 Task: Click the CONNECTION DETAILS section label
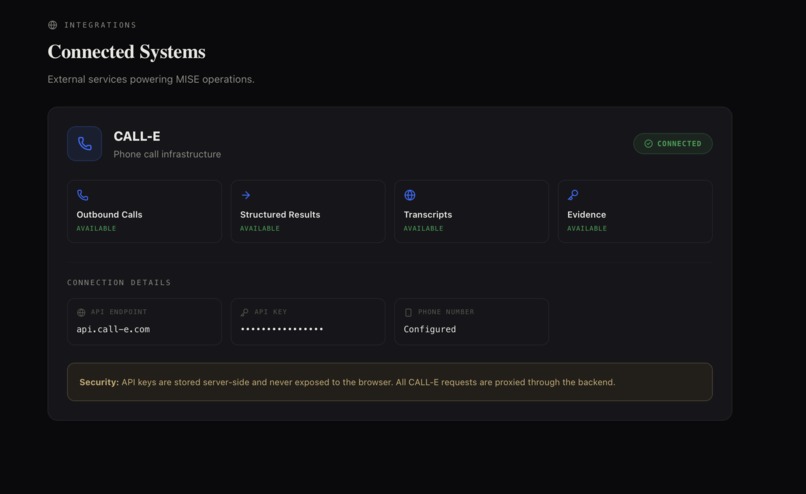[x=119, y=282]
